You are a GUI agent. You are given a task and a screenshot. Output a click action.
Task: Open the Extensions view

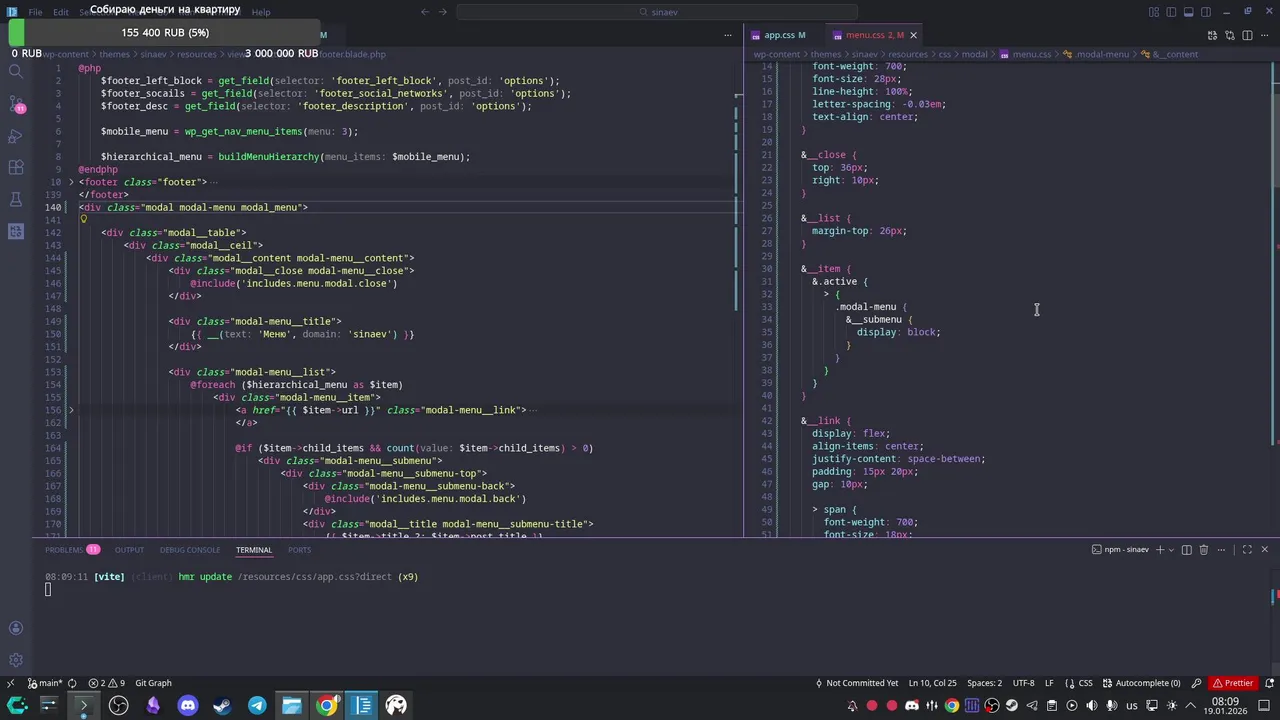16,167
